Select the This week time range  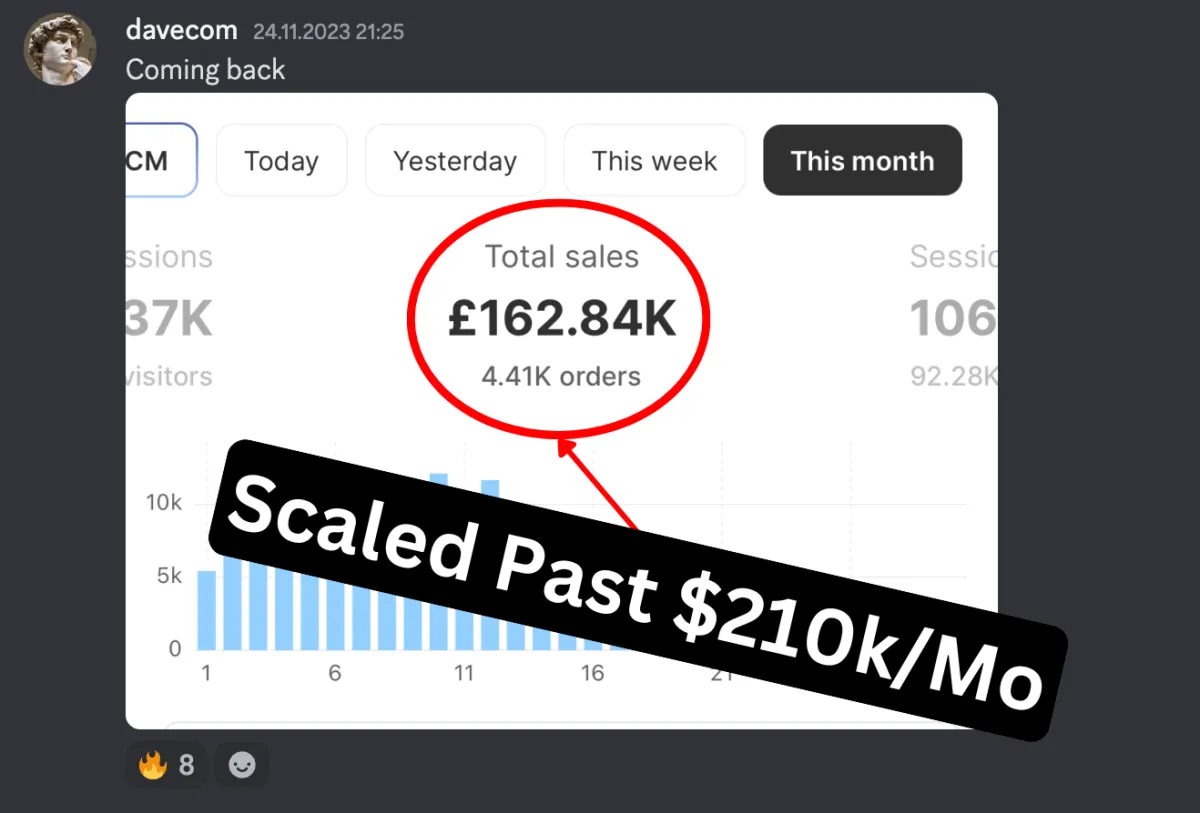pyautogui.click(x=654, y=160)
